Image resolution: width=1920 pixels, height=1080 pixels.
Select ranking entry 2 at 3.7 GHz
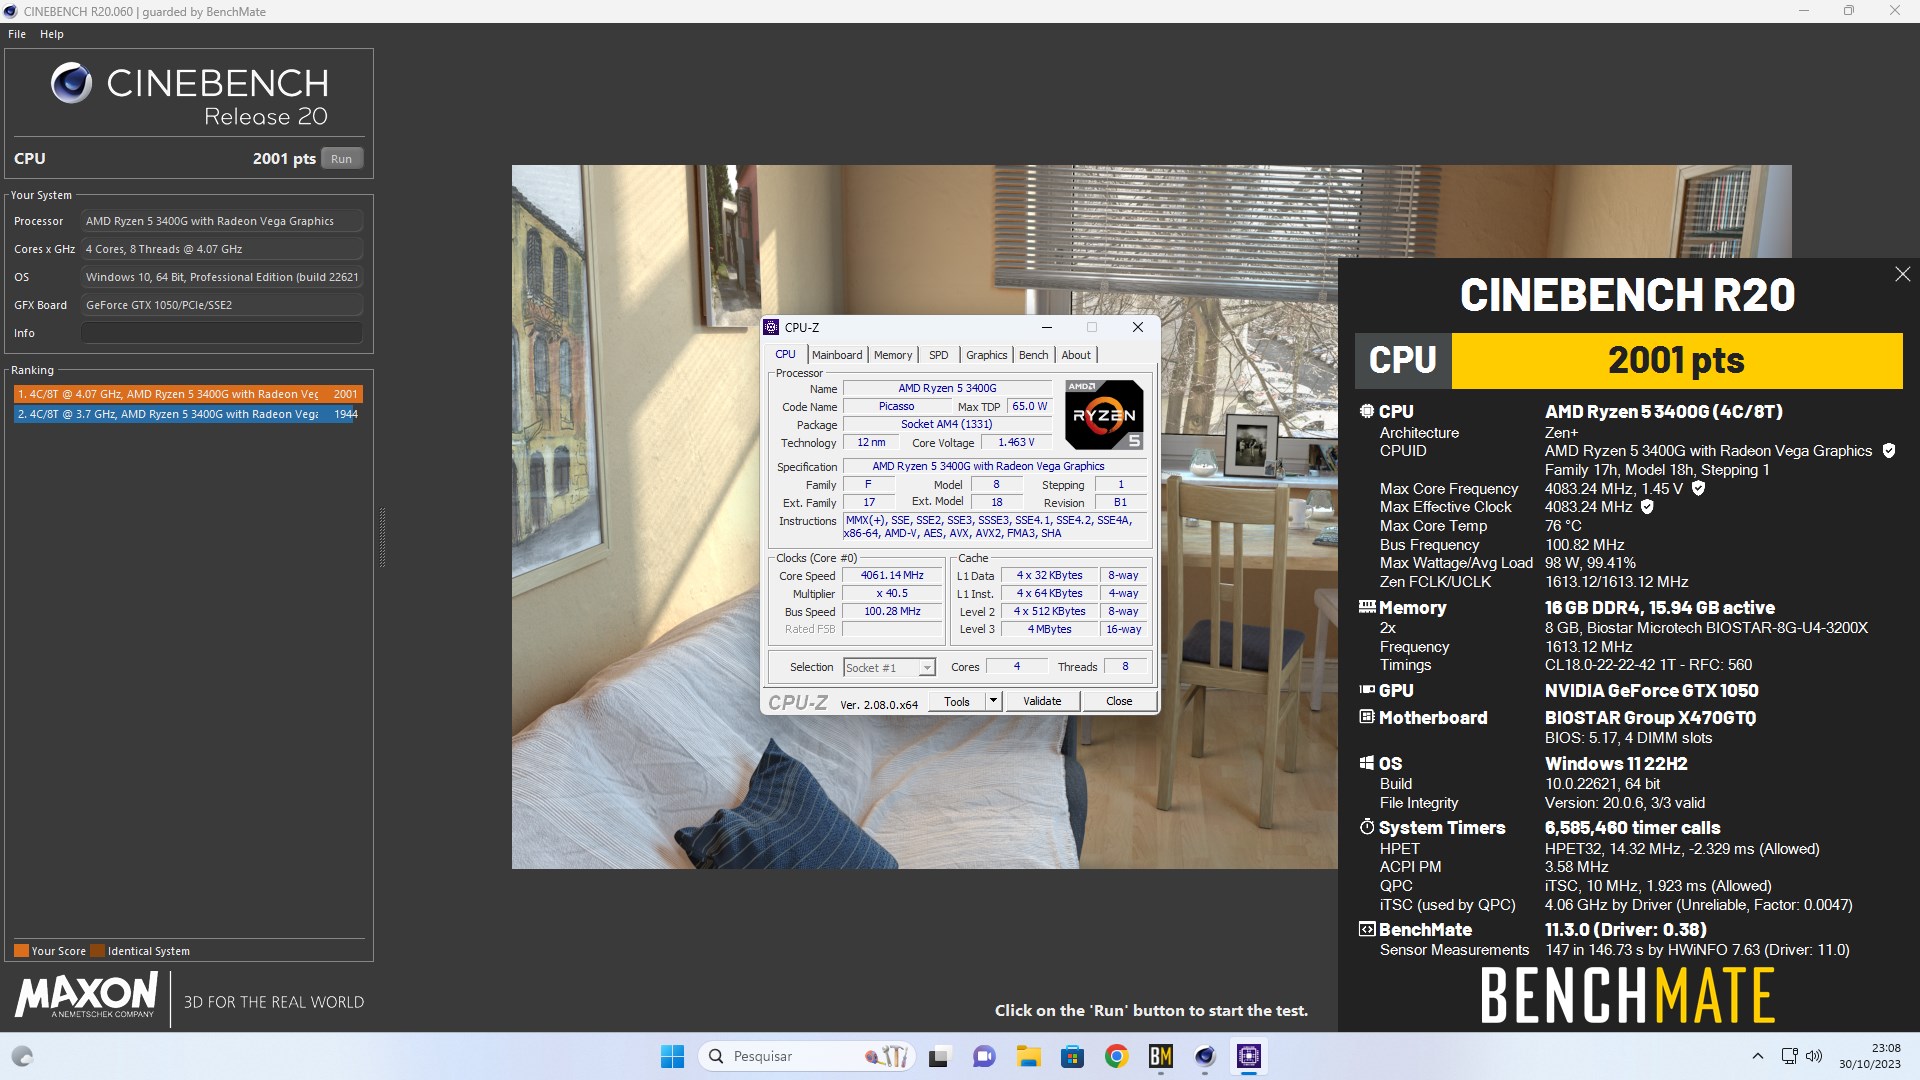point(187,414)
